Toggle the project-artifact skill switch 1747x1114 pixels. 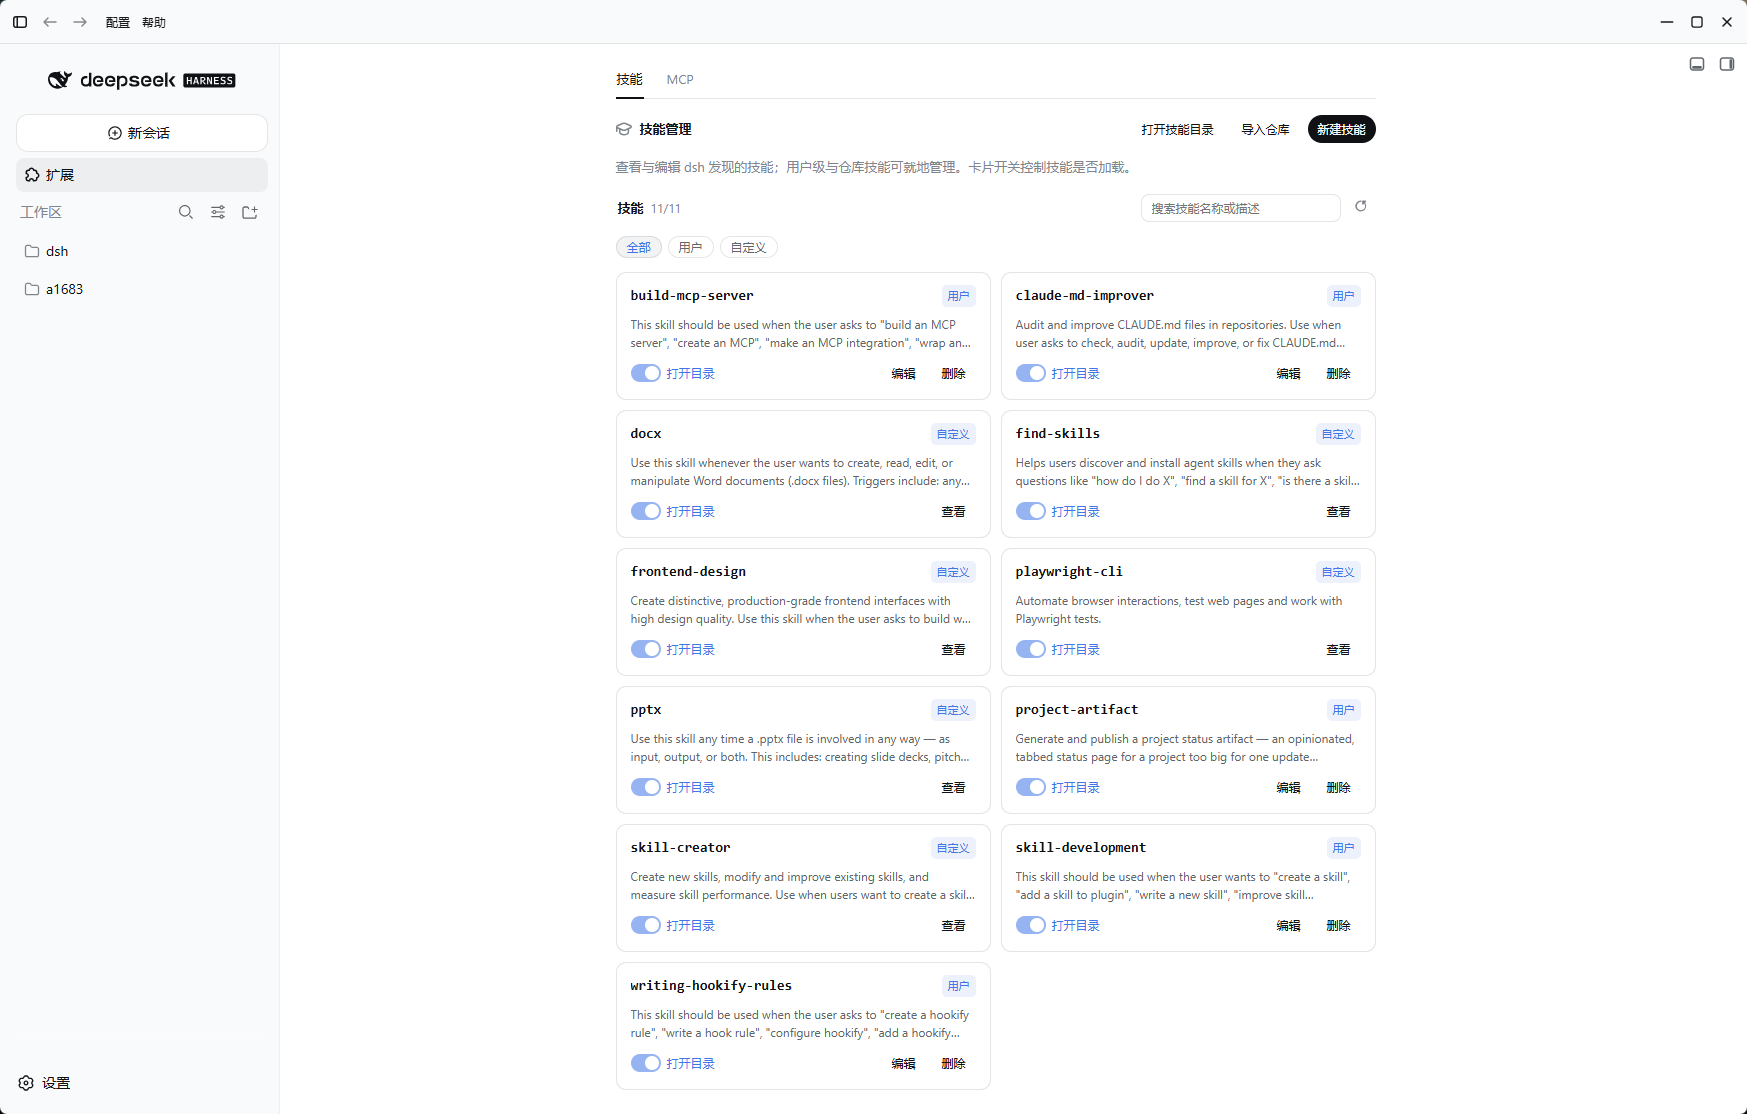pyautogui.click(x=1031, y=787)
